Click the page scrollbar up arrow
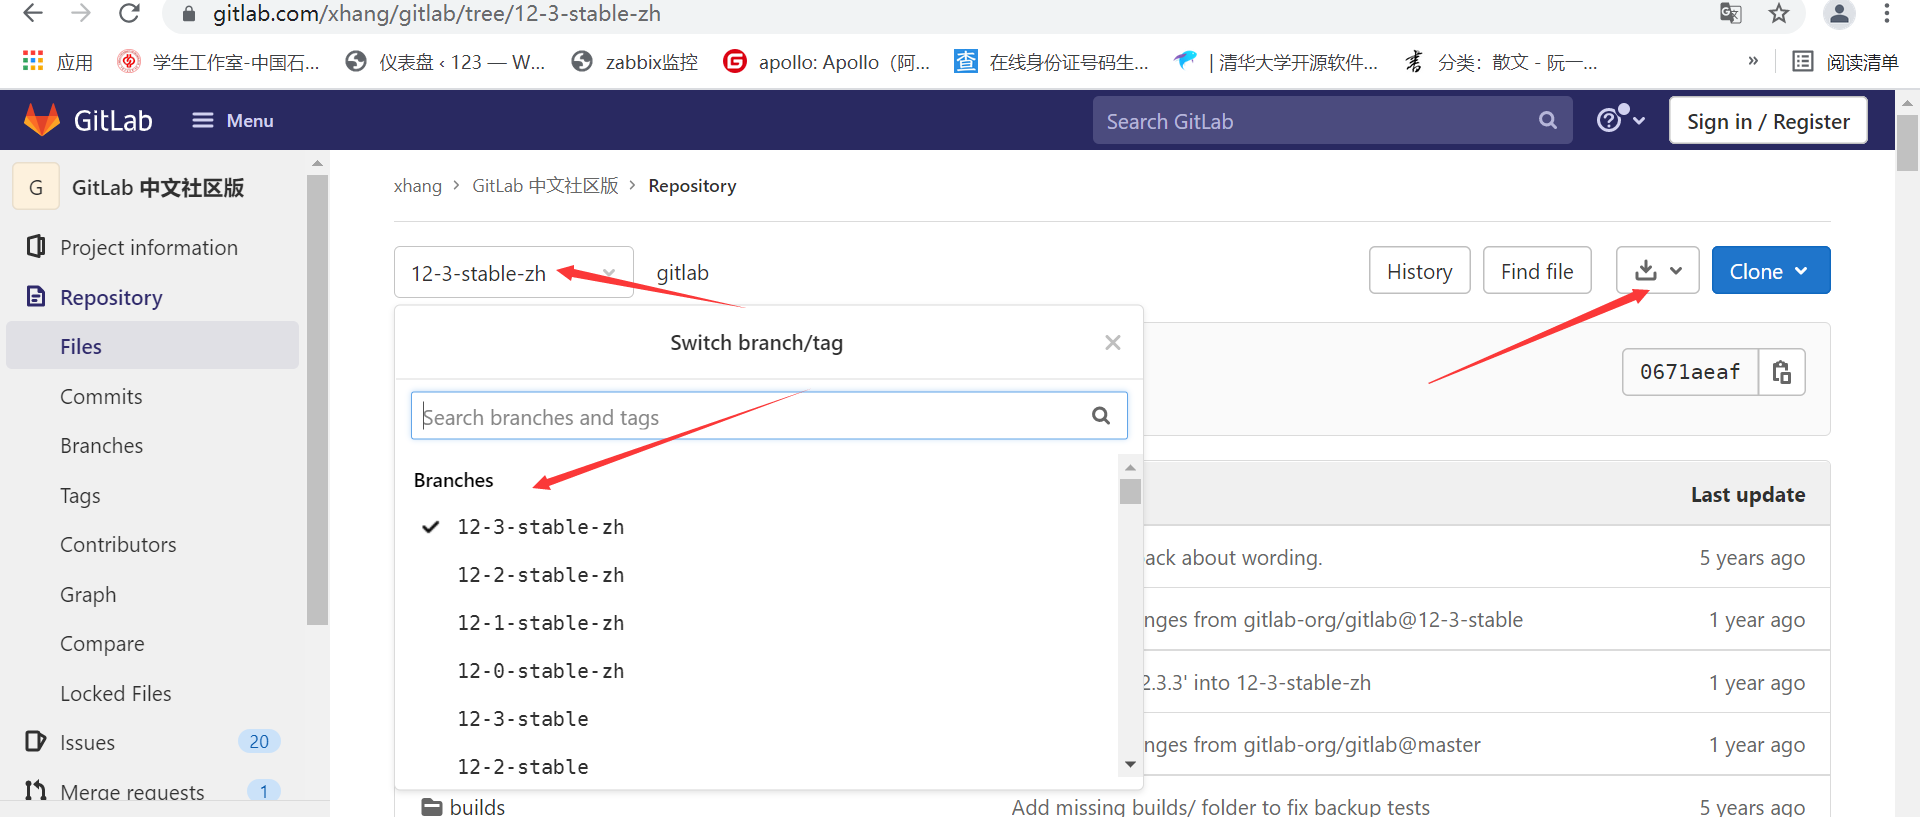This screenshot has height=817, width=1920. (1907, 102)
